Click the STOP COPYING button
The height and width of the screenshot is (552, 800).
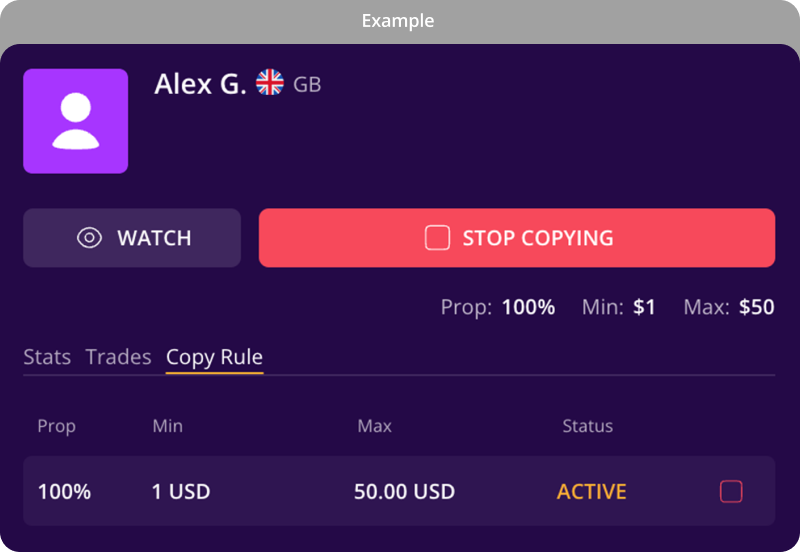tap(517, 238)
